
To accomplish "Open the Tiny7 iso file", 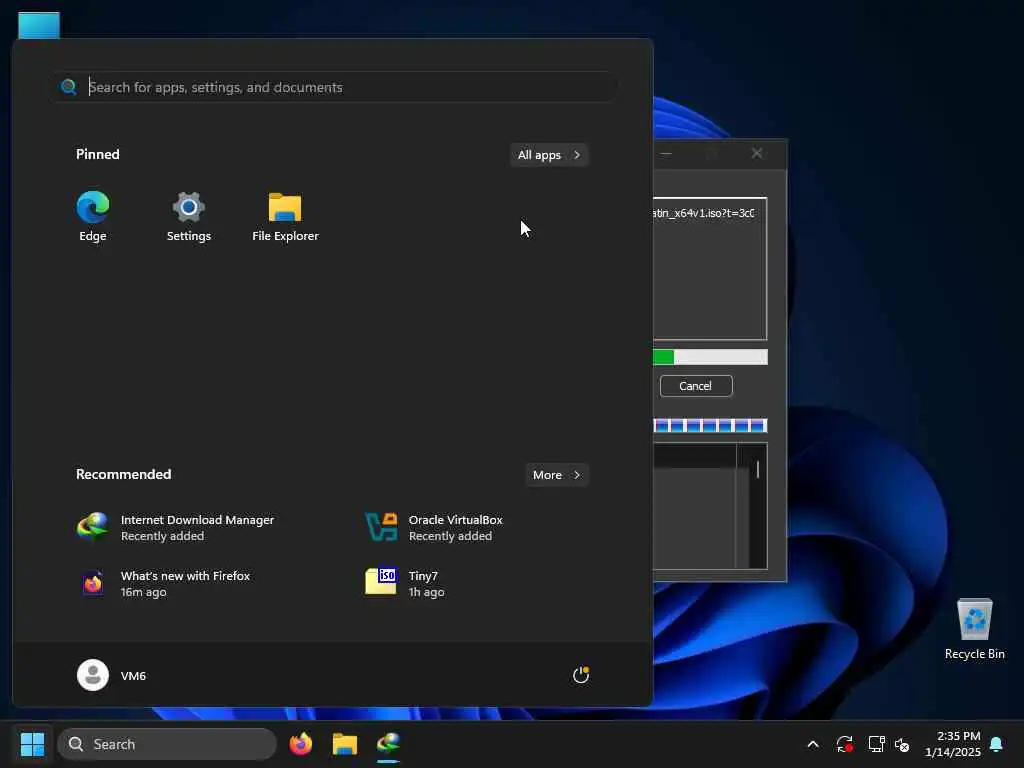I will coord(405,584).
